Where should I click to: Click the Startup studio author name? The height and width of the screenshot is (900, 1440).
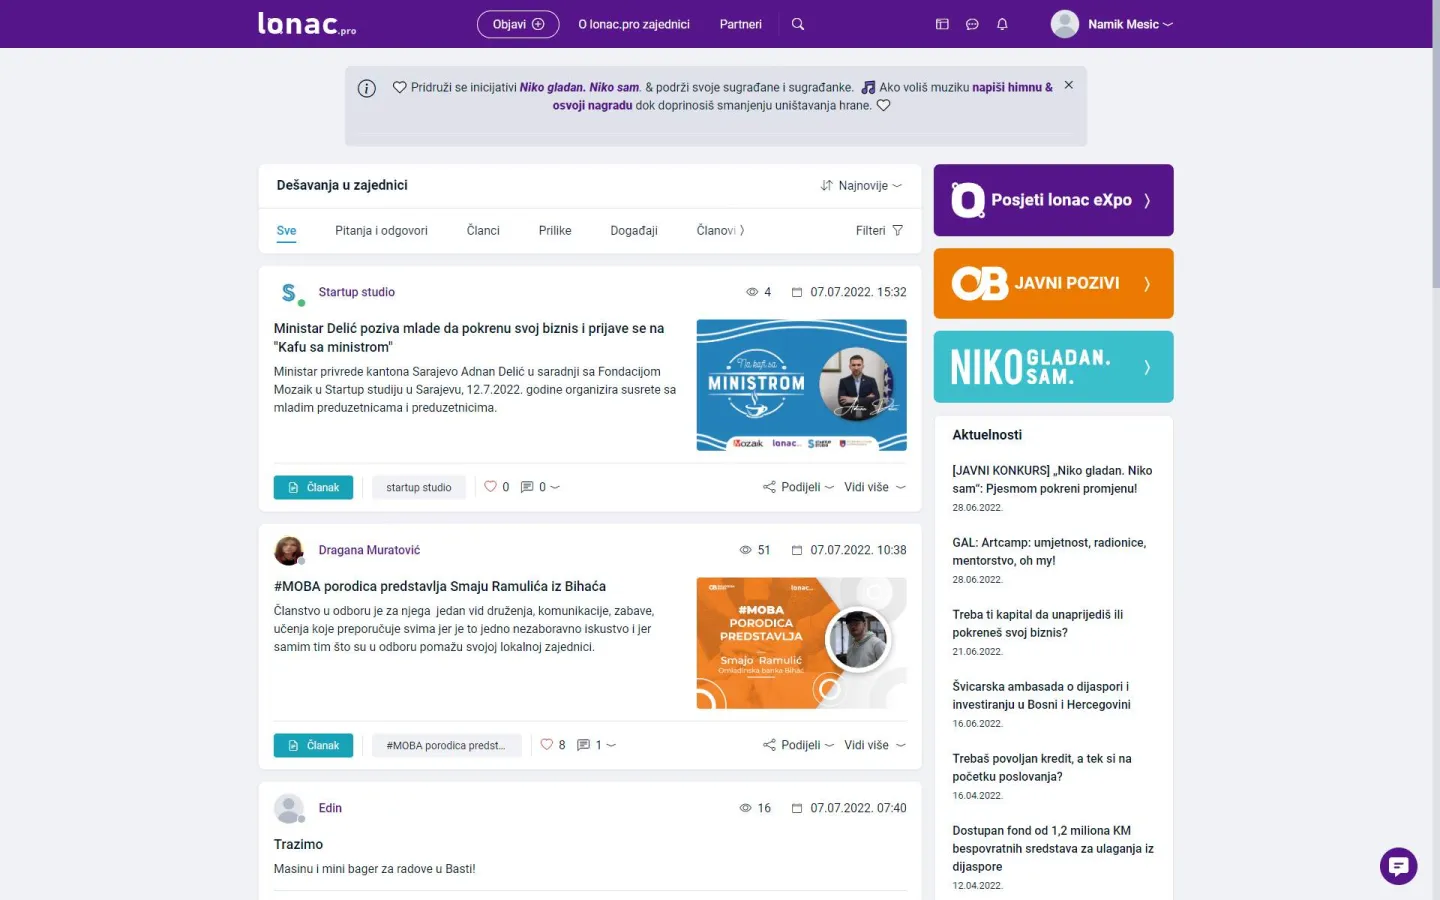click(357, 292)
